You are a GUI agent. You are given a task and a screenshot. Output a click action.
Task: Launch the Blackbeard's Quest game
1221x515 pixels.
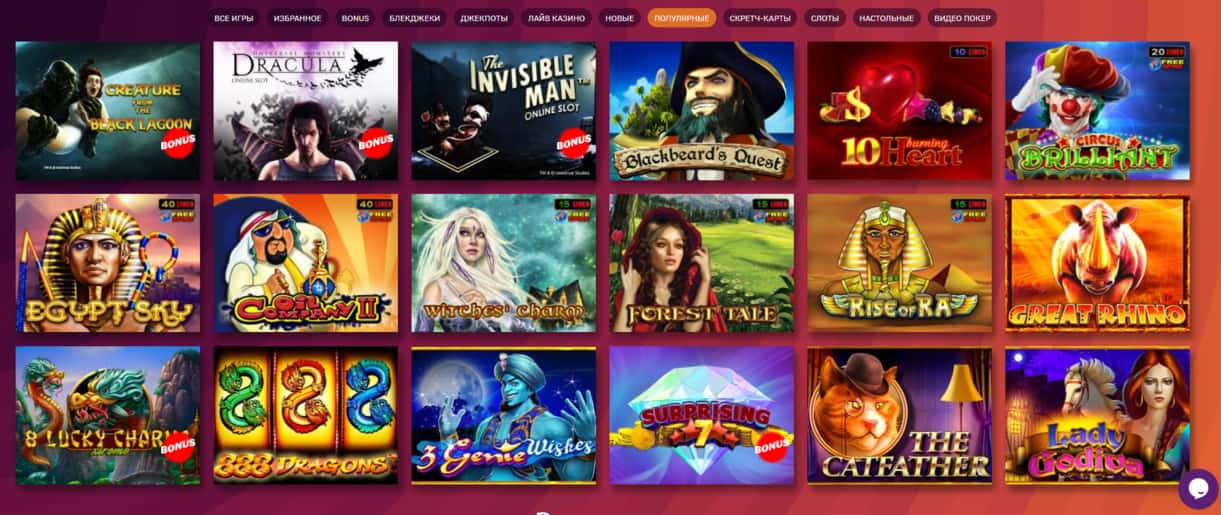(702, 110)
